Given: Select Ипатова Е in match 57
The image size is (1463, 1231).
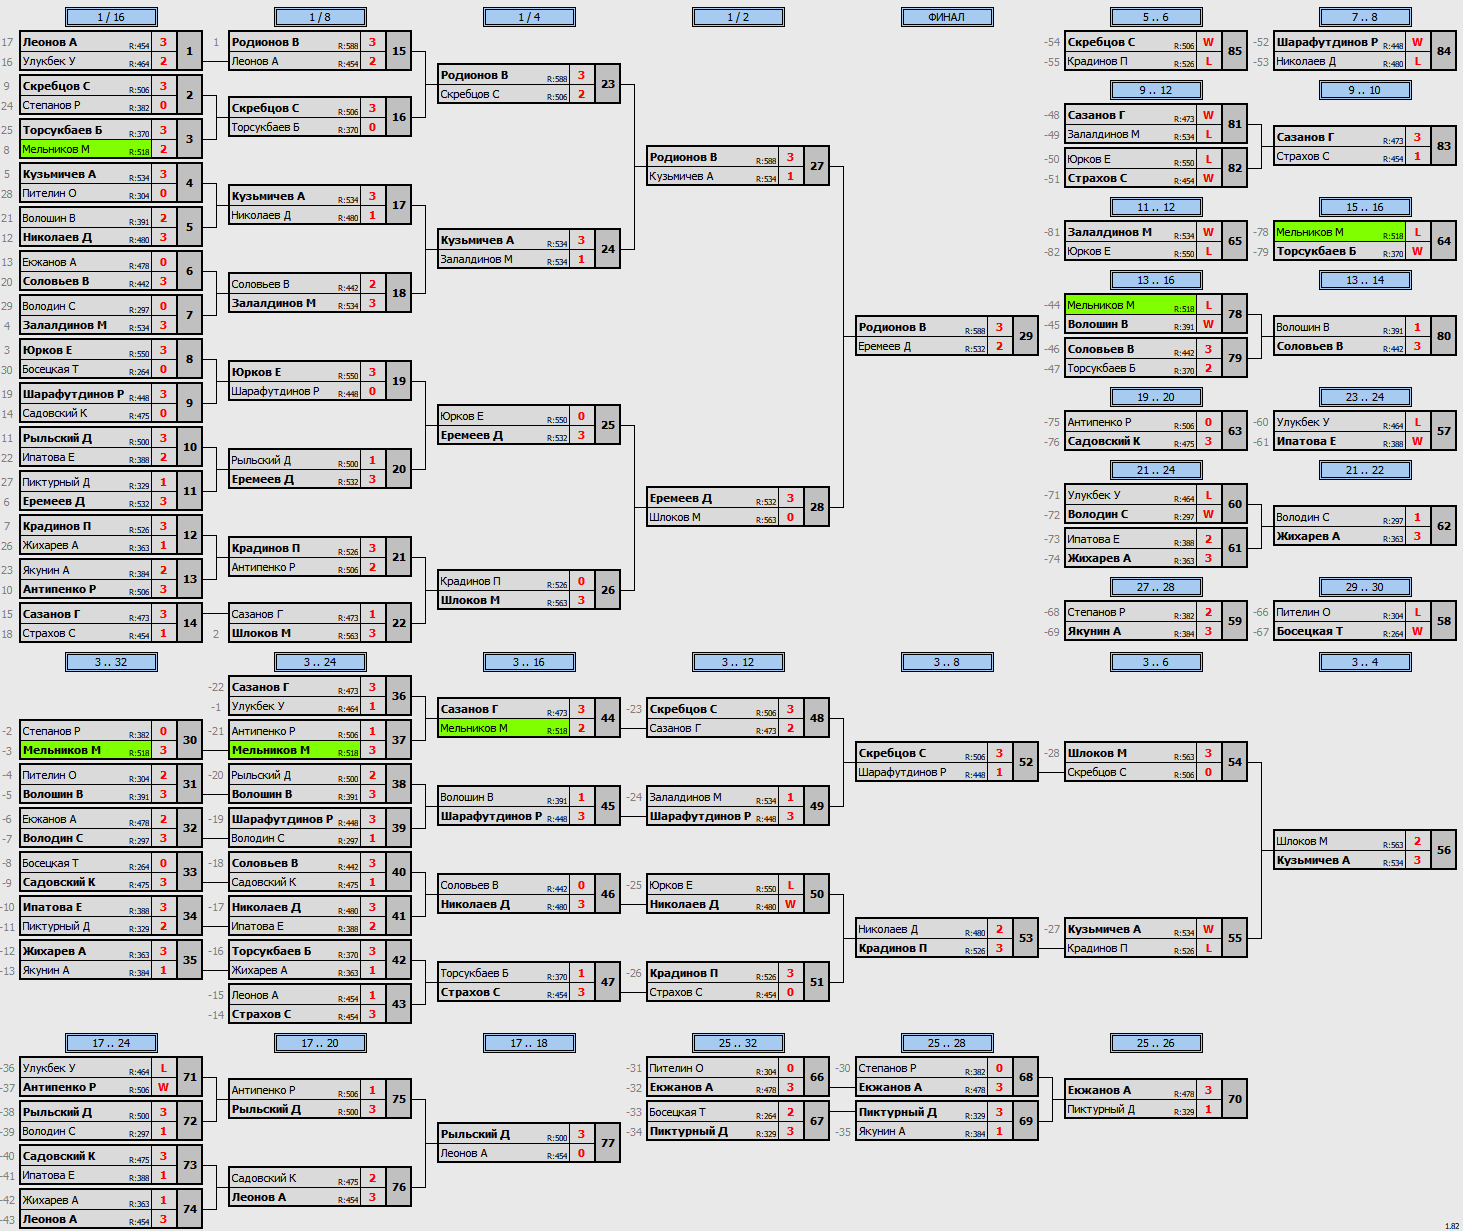Looking at the screenshot, I should coord(1339,441).
